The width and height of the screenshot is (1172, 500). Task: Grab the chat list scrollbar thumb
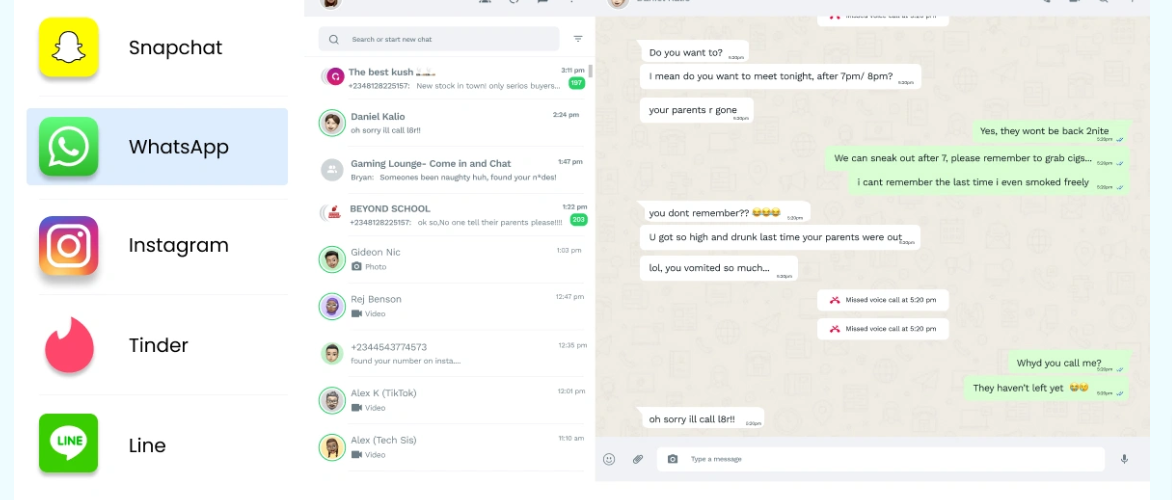click(x=591, y=71)
